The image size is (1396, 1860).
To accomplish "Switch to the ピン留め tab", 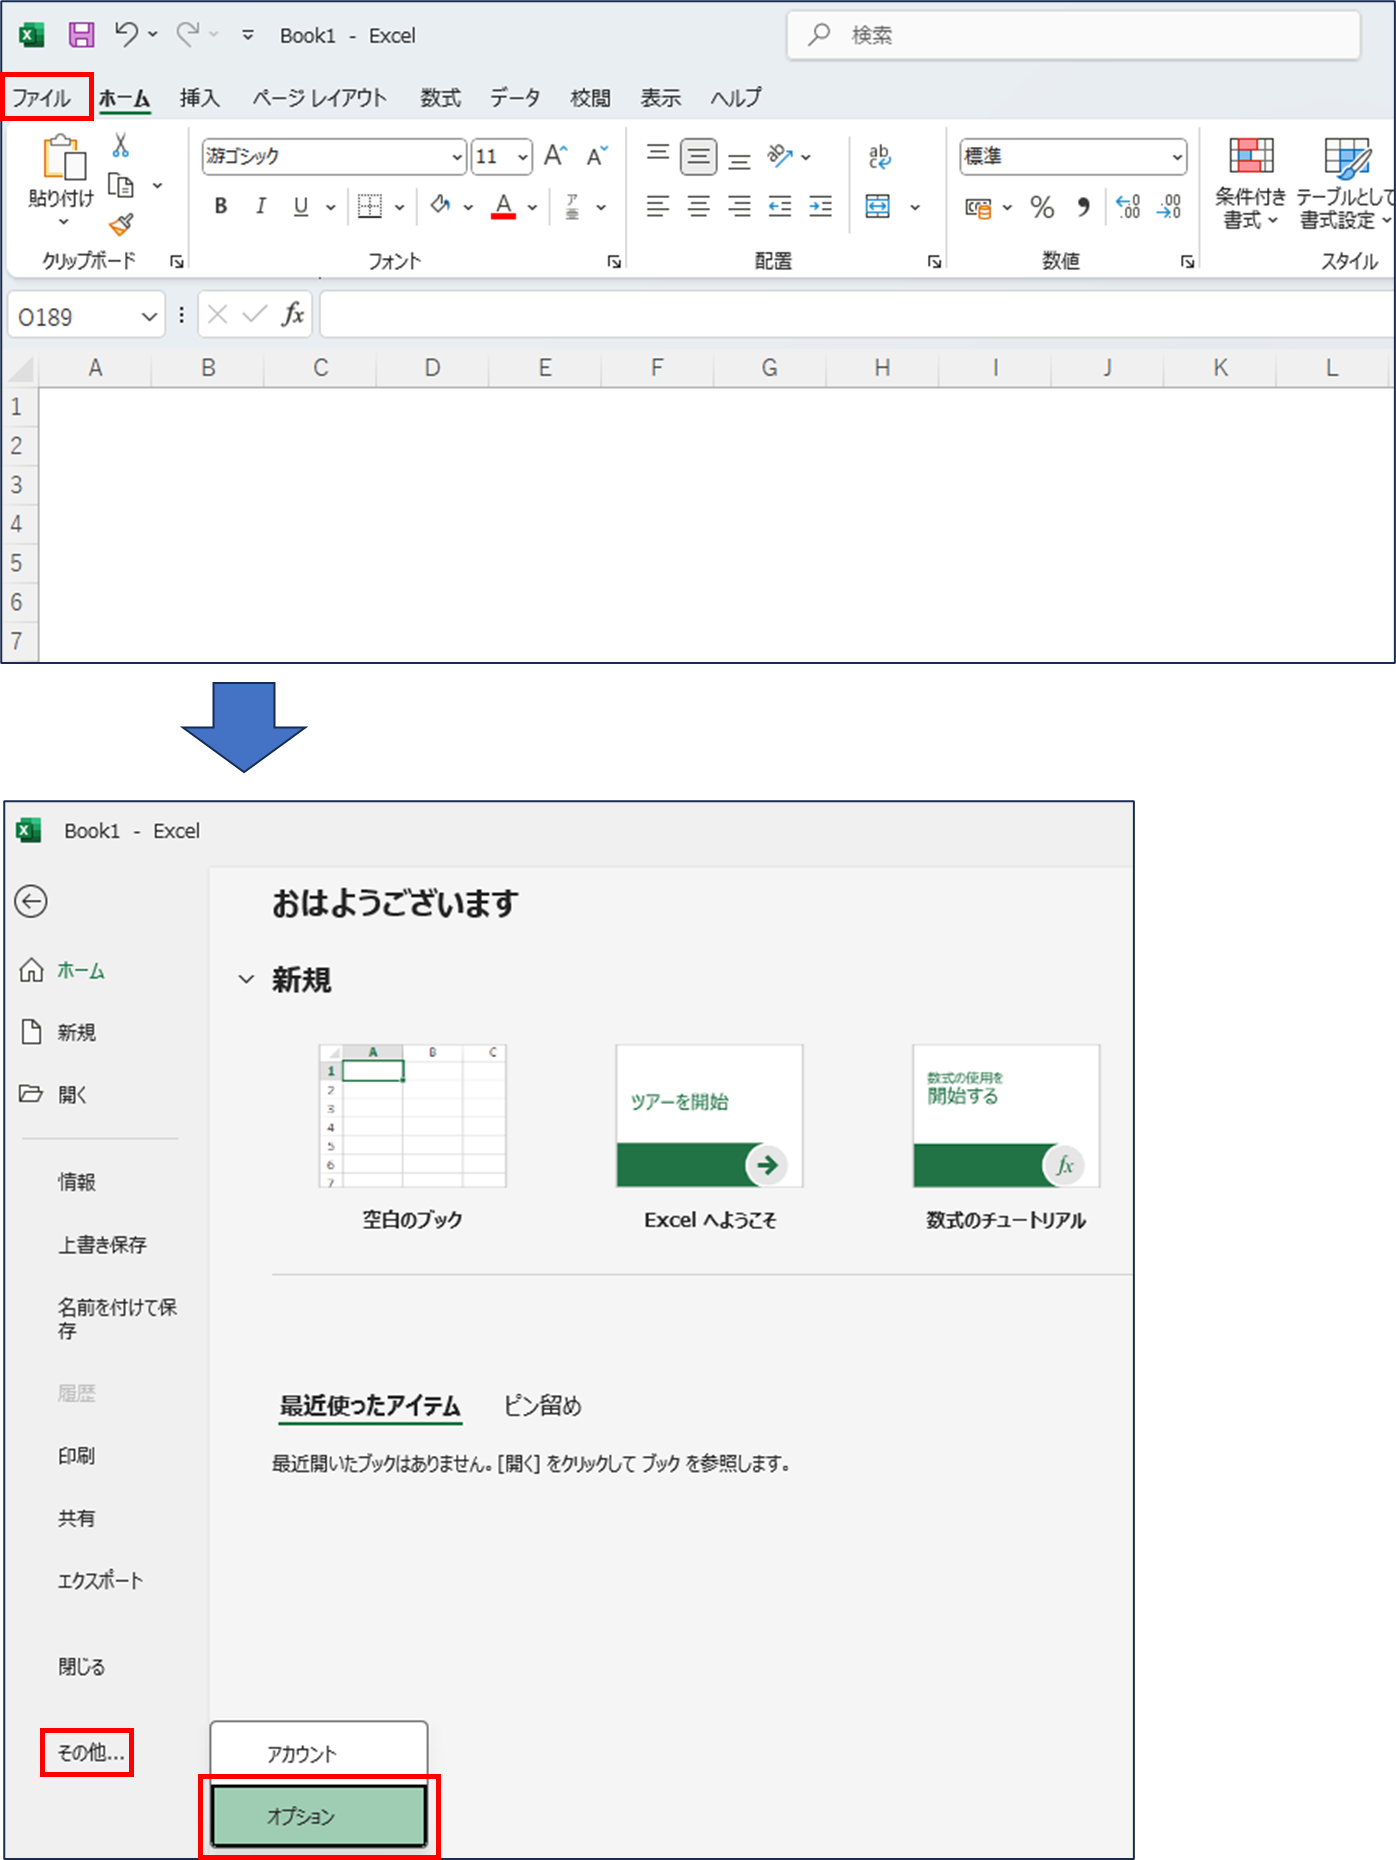I will (x=543, y=1406).
